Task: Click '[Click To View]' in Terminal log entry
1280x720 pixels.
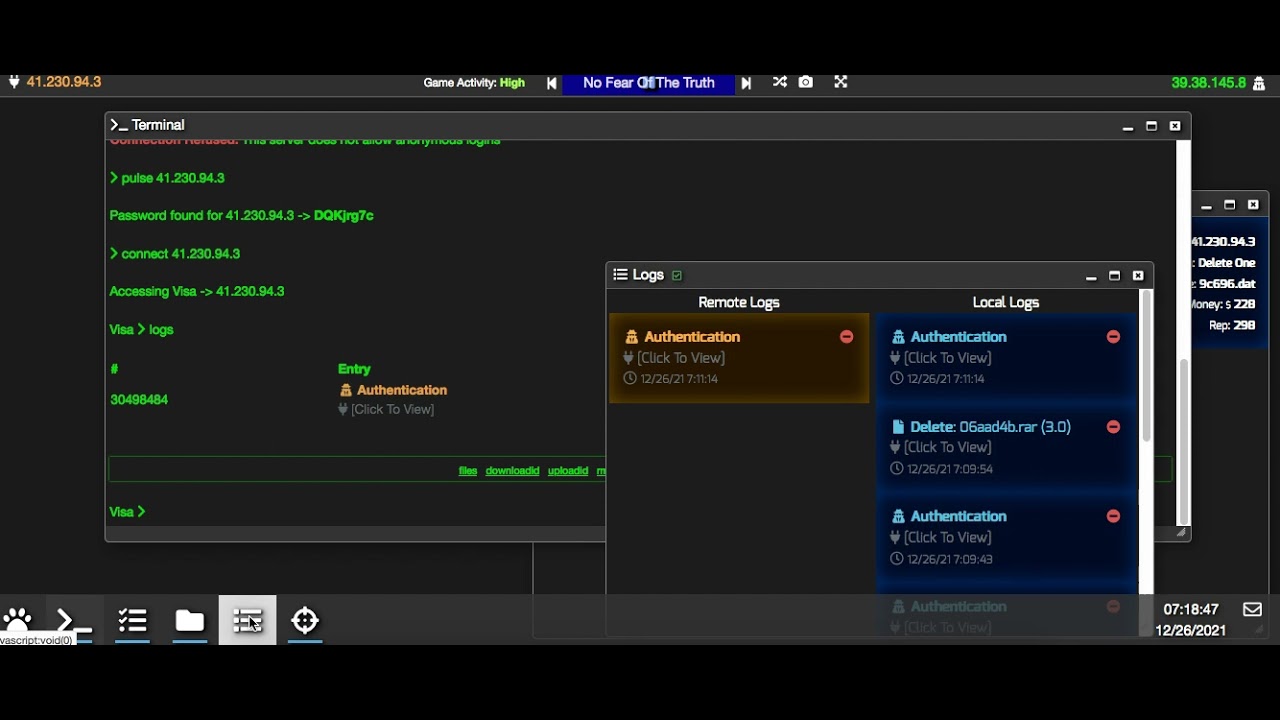Action: pos(392,409)
